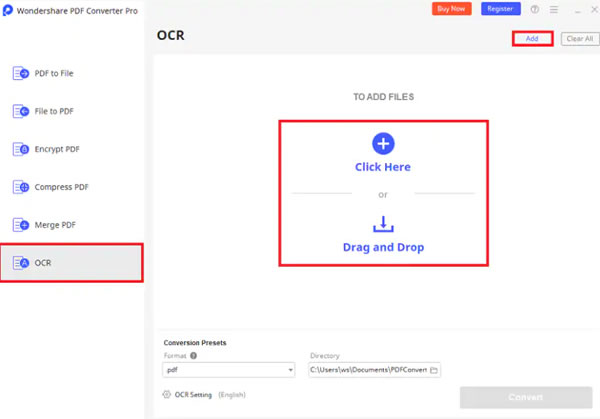This screenshot has width=600, height=419.
Task: Open the help question mark icon
Action: tap(535, 9)
